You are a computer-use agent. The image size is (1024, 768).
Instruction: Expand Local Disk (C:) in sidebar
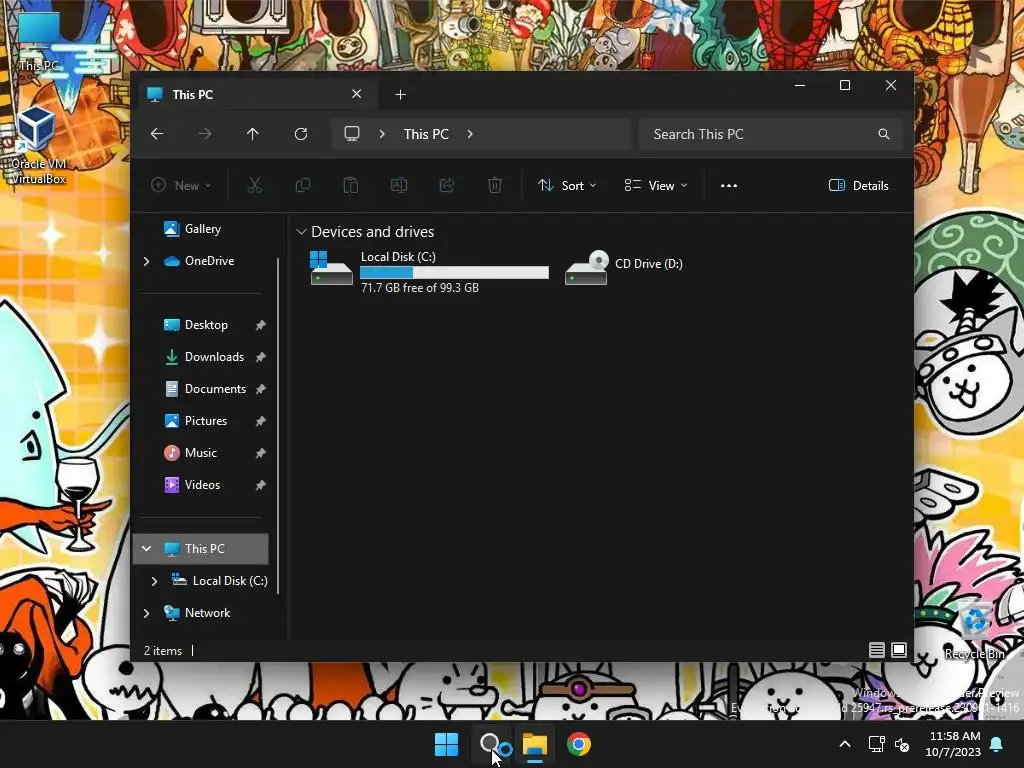154,581
